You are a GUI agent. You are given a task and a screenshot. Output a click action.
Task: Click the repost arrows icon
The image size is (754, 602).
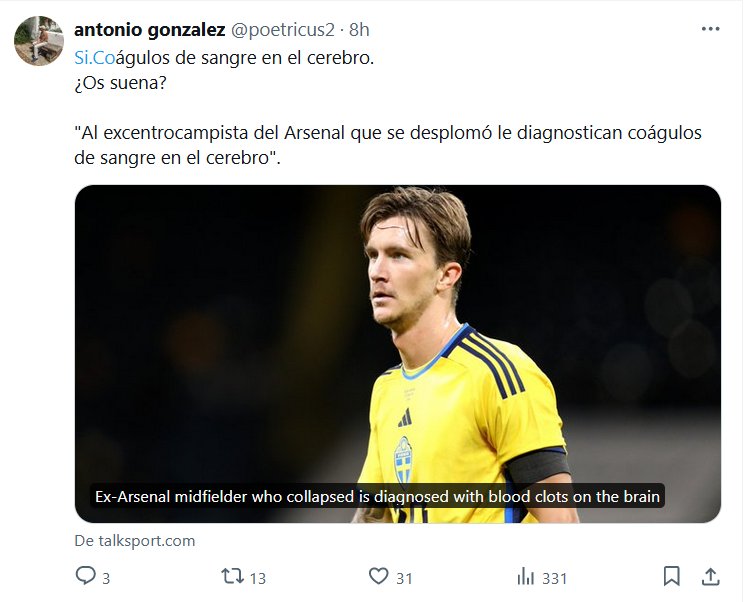(x=232, y=576)
